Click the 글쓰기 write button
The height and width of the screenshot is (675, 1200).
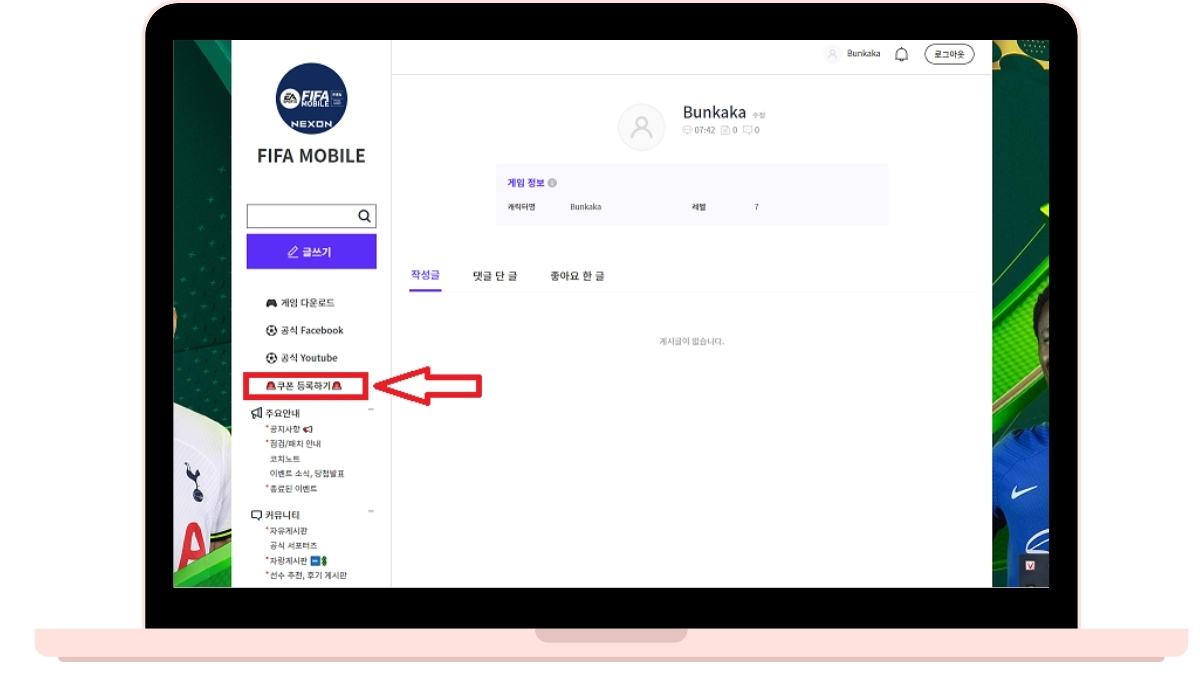311,252
